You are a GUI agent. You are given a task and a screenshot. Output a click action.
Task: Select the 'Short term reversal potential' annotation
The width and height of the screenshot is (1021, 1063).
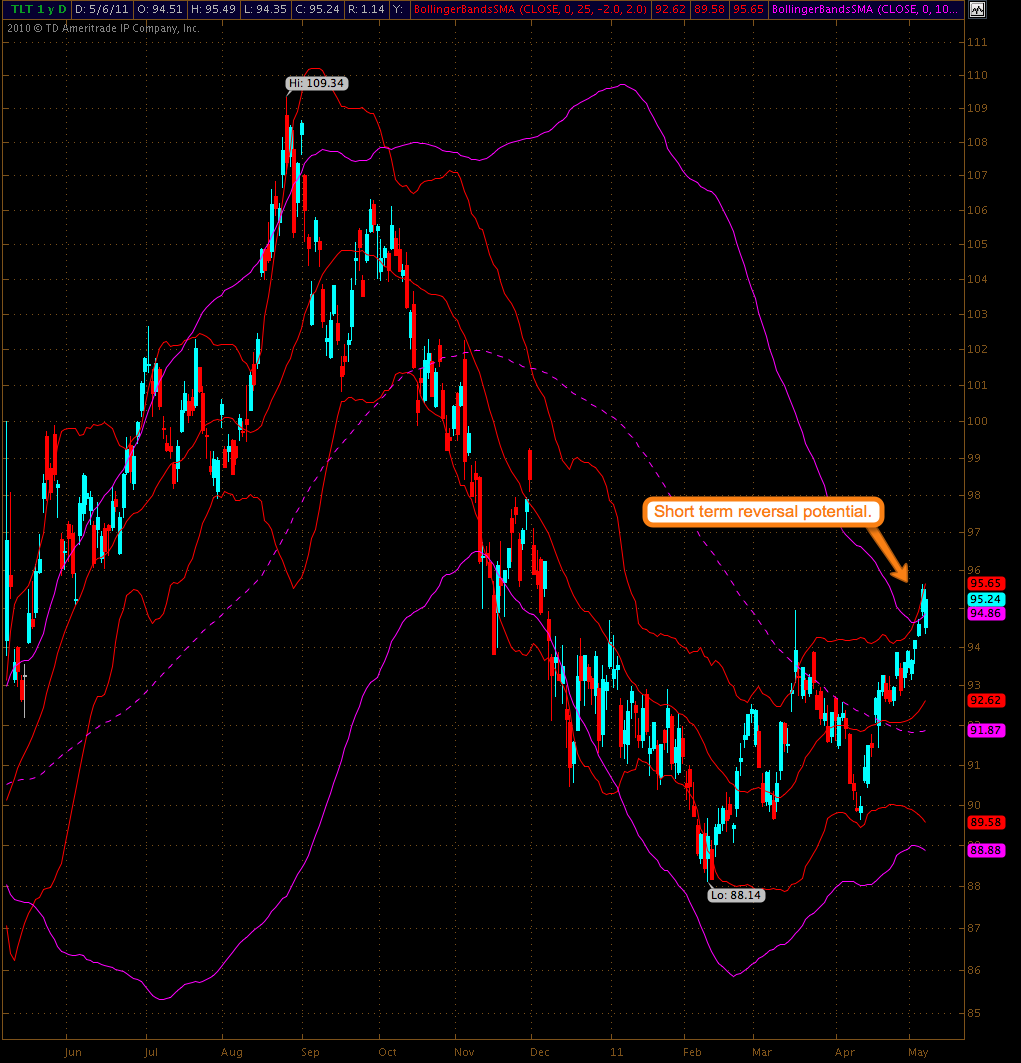coord(764,512)
